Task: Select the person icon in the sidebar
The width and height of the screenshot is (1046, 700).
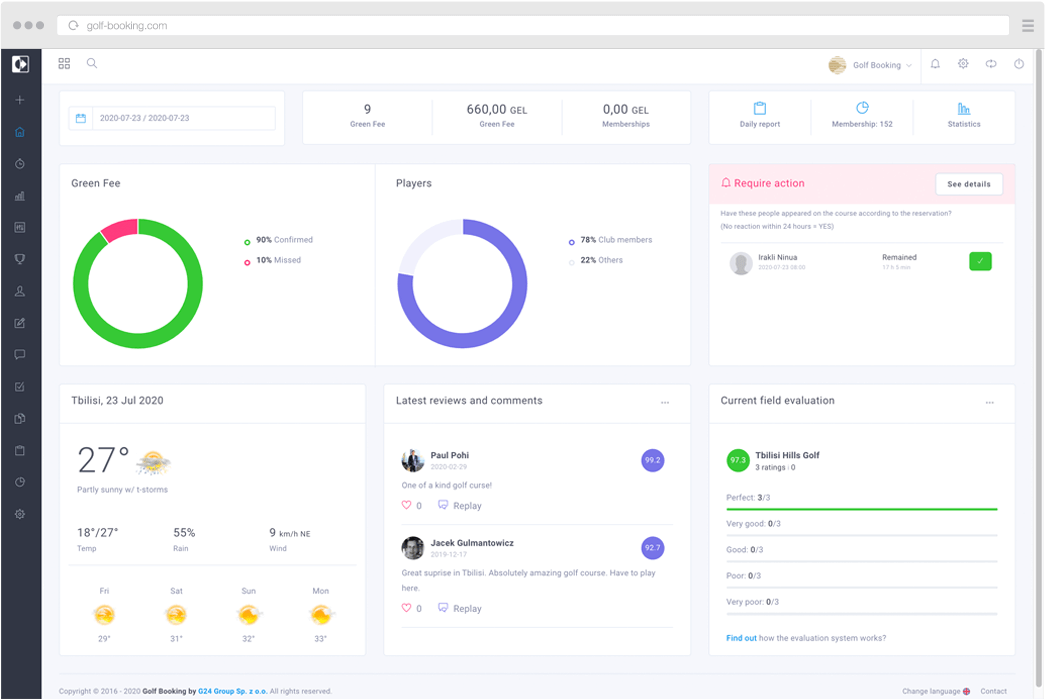Action: coord(20,291)
